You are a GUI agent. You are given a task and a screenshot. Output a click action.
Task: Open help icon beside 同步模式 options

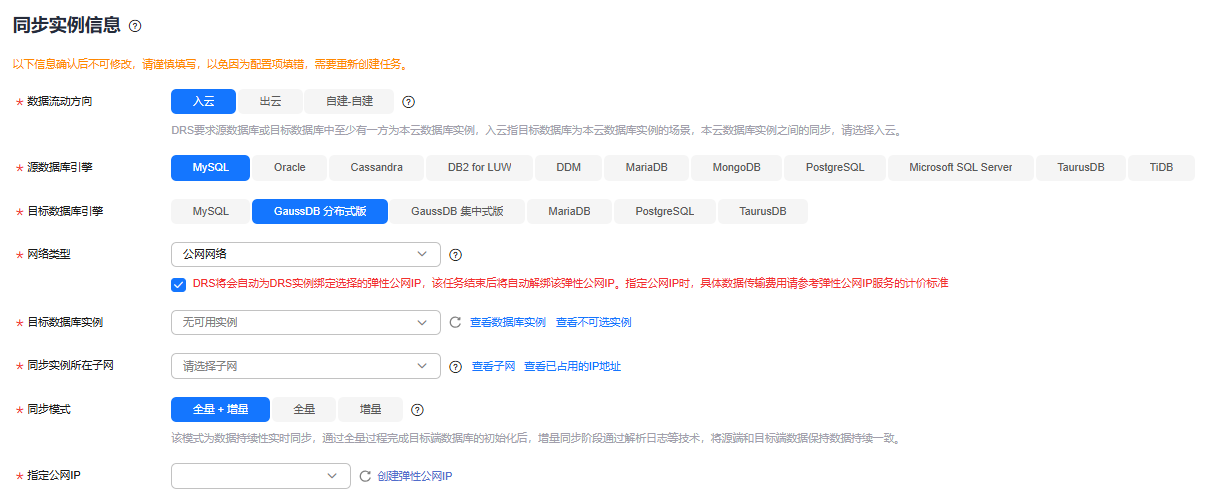[x=418, y=409]
